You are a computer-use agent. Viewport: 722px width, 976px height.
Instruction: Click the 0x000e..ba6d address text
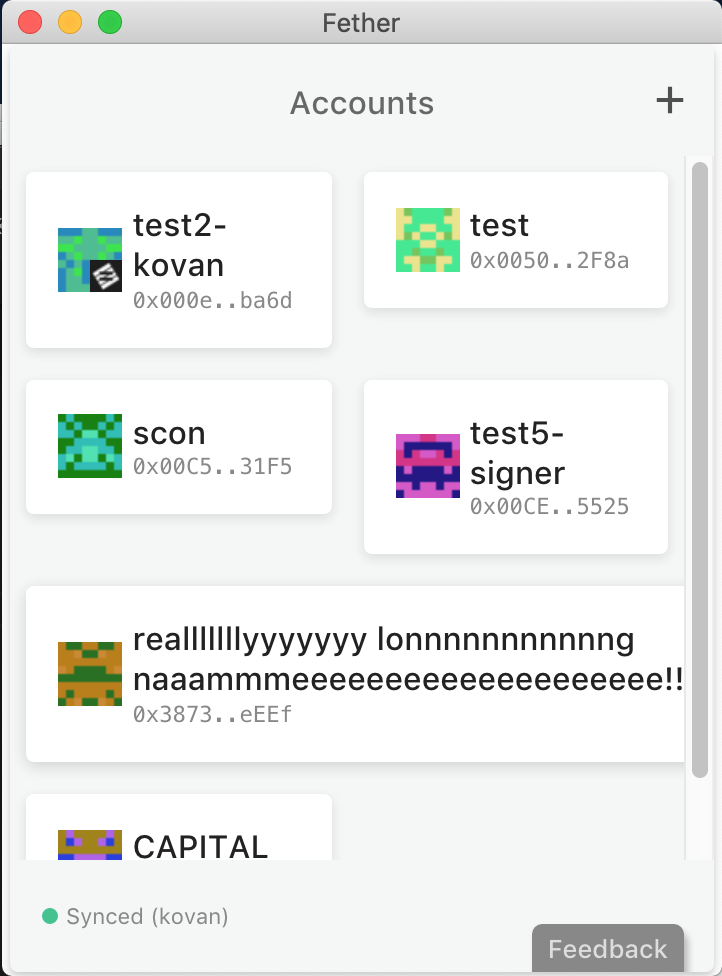[212, 301]
